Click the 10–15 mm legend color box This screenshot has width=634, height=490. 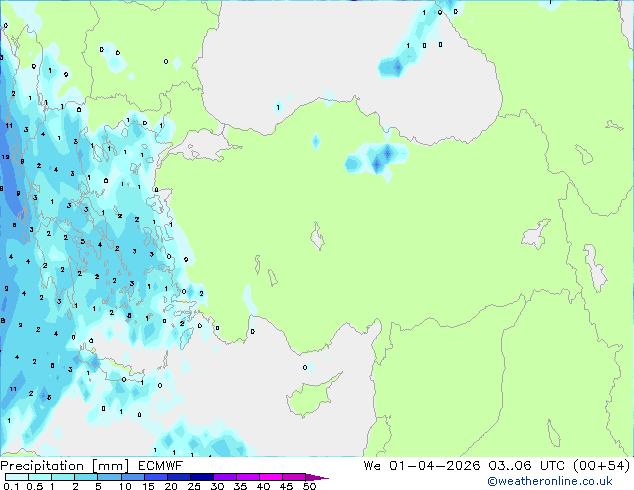pyautogui.click(x=132, y=477)
